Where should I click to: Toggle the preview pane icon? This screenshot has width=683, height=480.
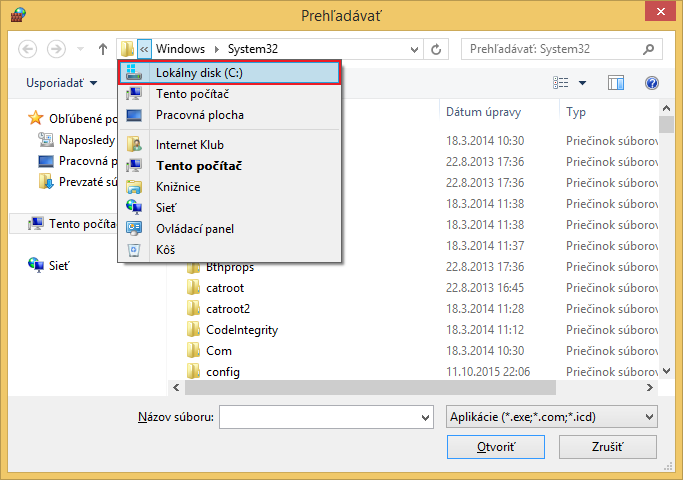click(x=616, y=83)
